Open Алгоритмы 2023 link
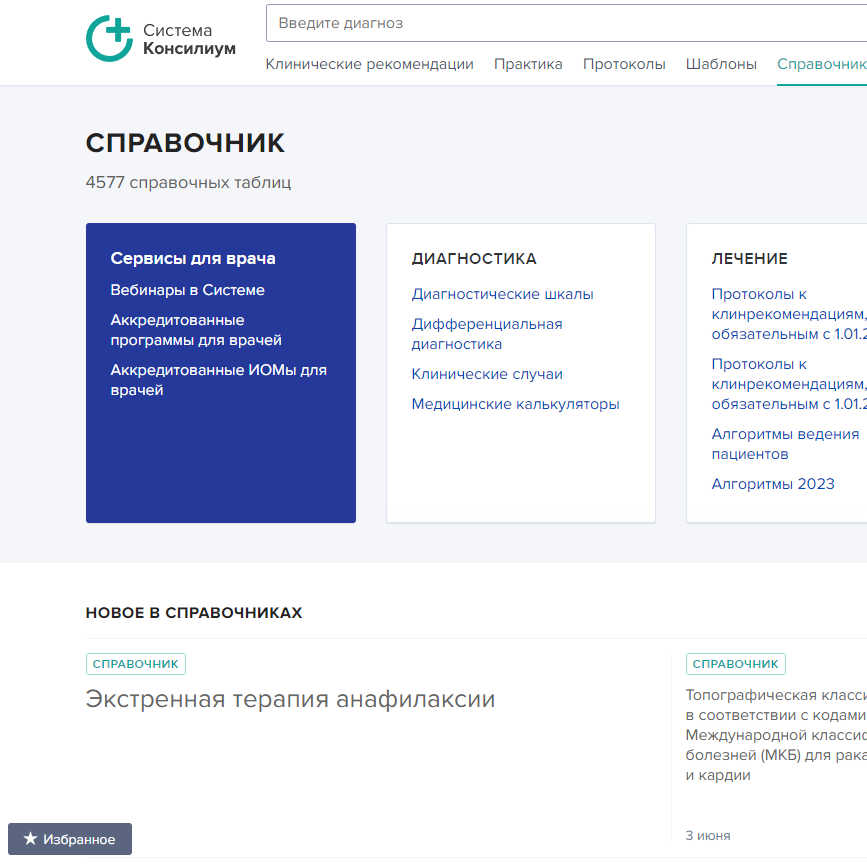The height and width of the screenshot is (867, 867). 772,484
